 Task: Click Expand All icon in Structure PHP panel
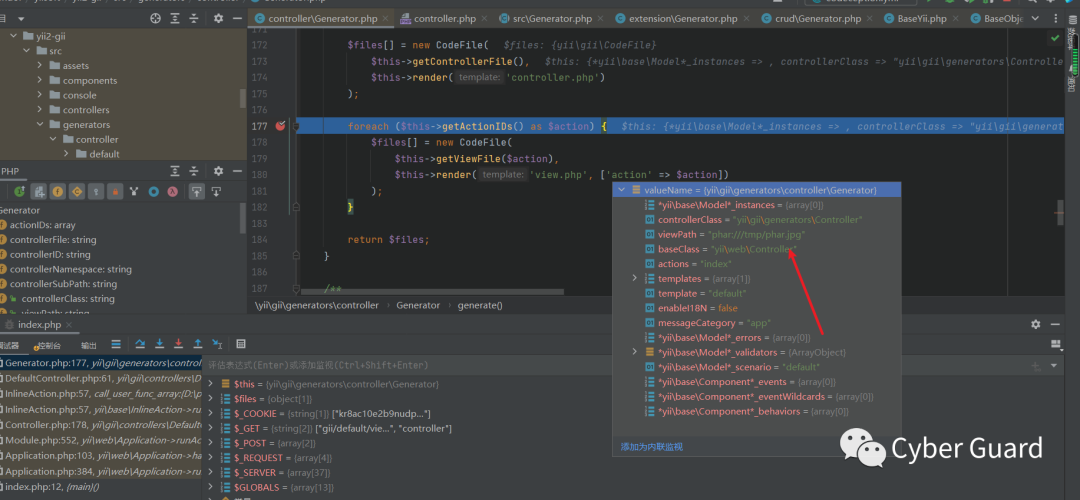click(176, 171)
